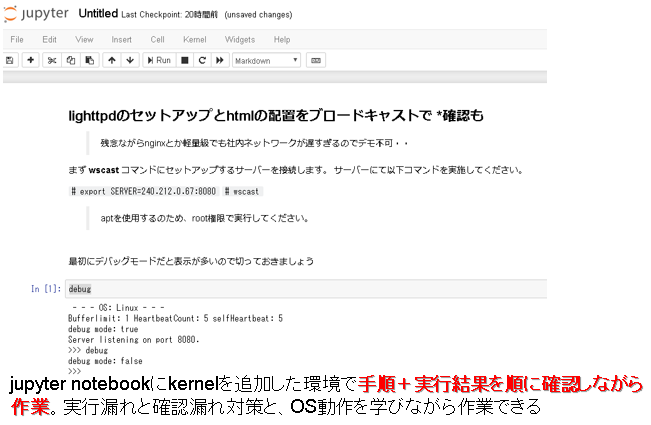This screenshot has width=651, height=425.
Task: Open the Insert menu
Action: click(121, 39)
